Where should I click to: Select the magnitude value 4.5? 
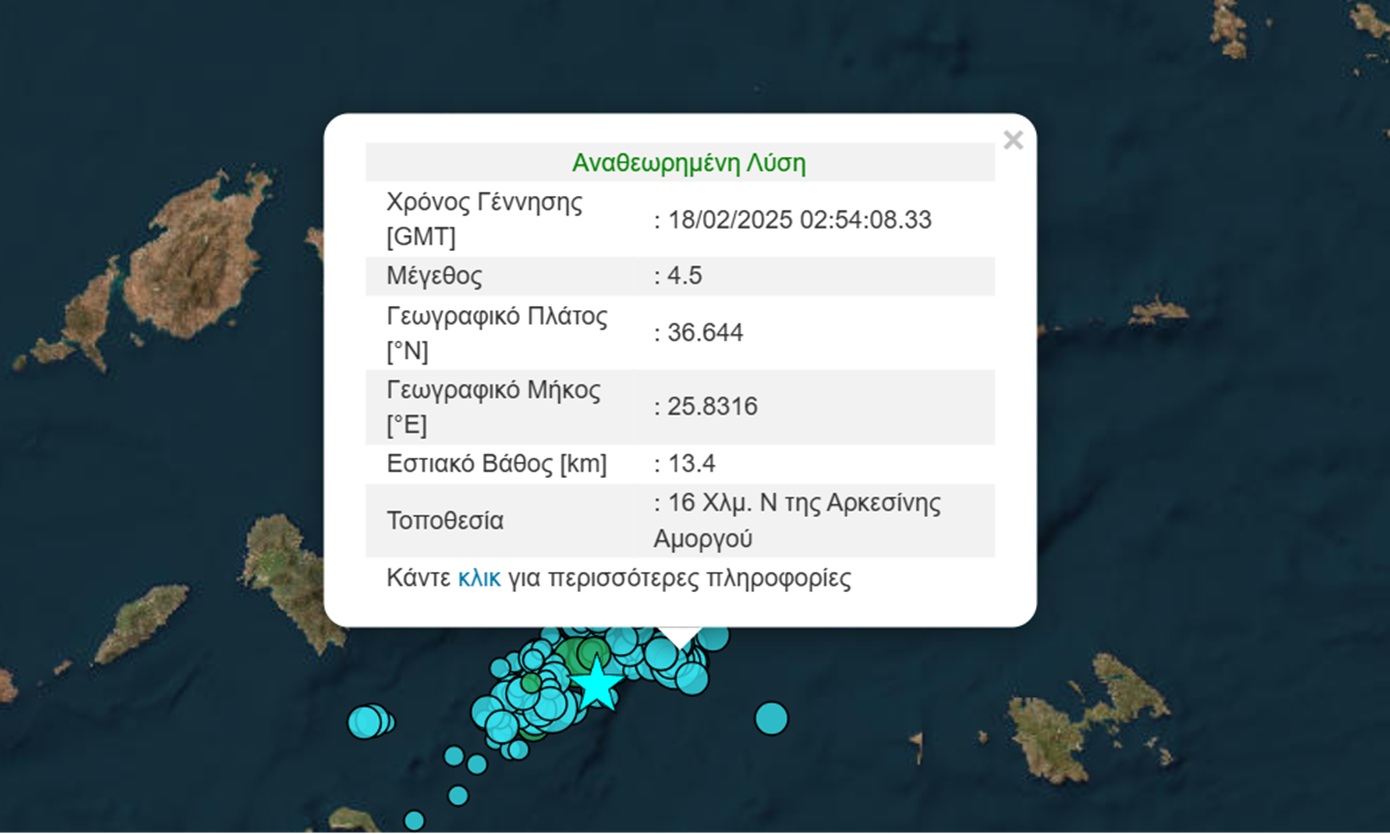point(683,276)
